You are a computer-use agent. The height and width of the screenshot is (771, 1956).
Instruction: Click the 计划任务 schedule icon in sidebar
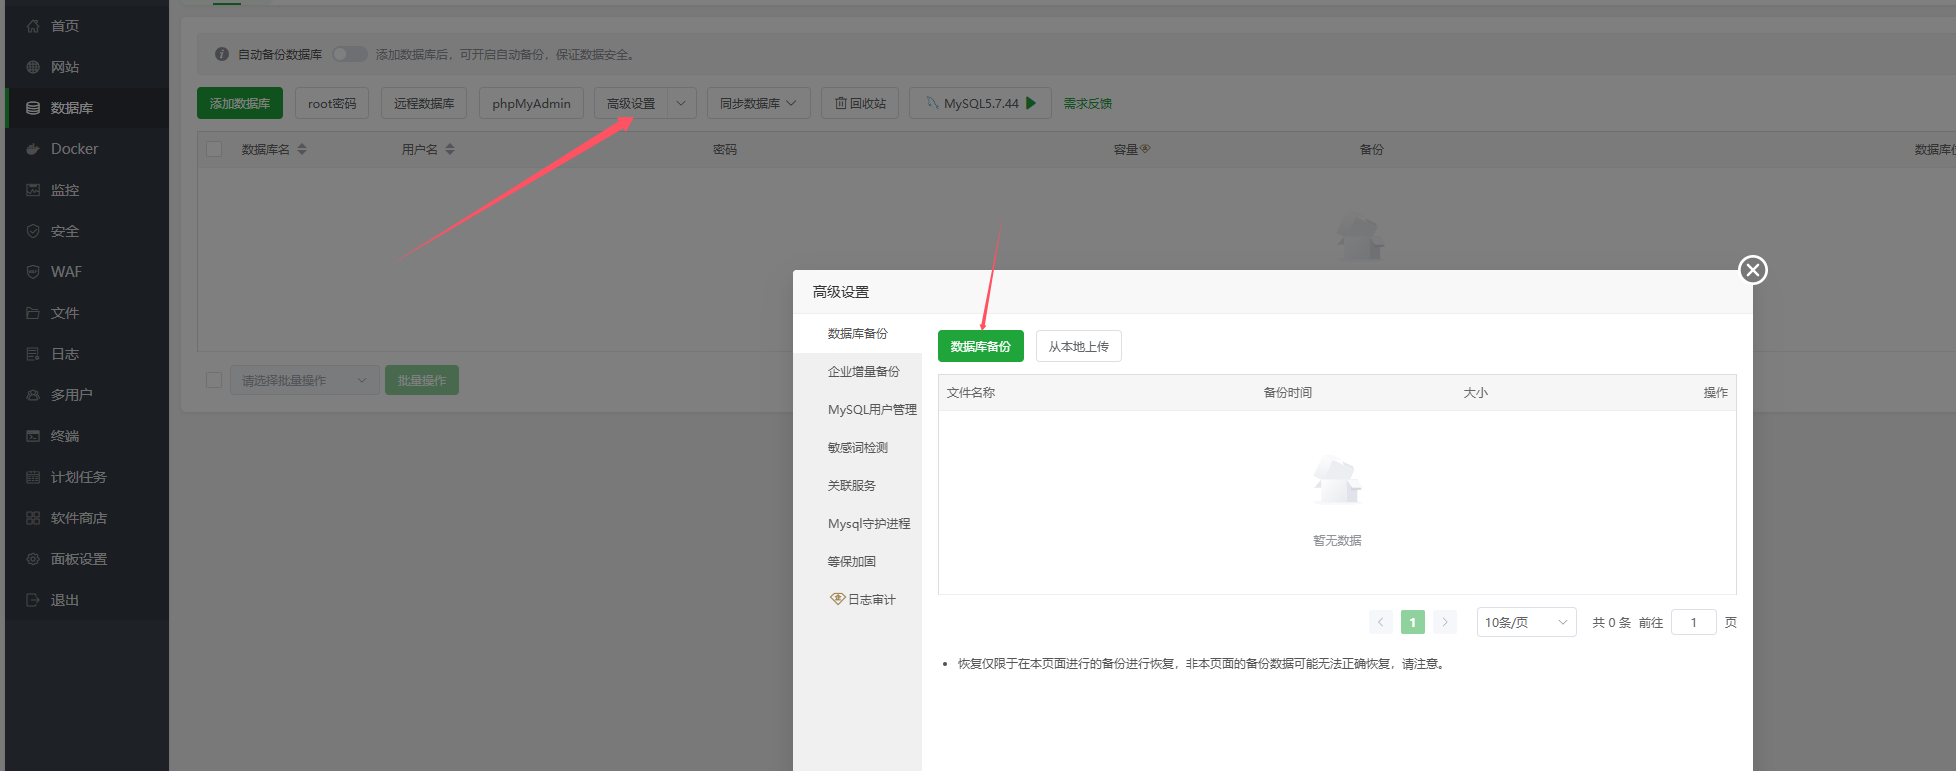(x=33, y=477)
